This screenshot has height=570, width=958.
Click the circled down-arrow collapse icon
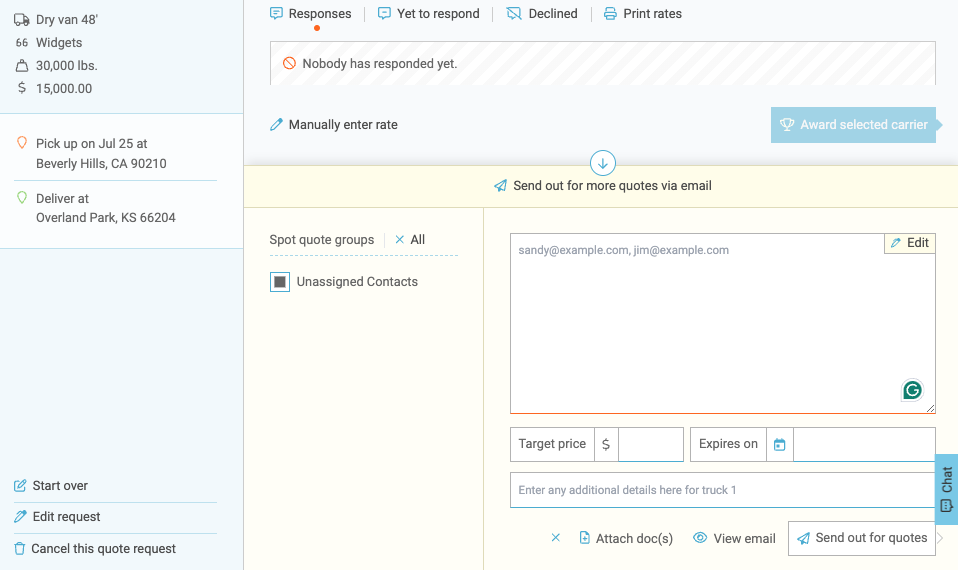click(x=603, y=163)
